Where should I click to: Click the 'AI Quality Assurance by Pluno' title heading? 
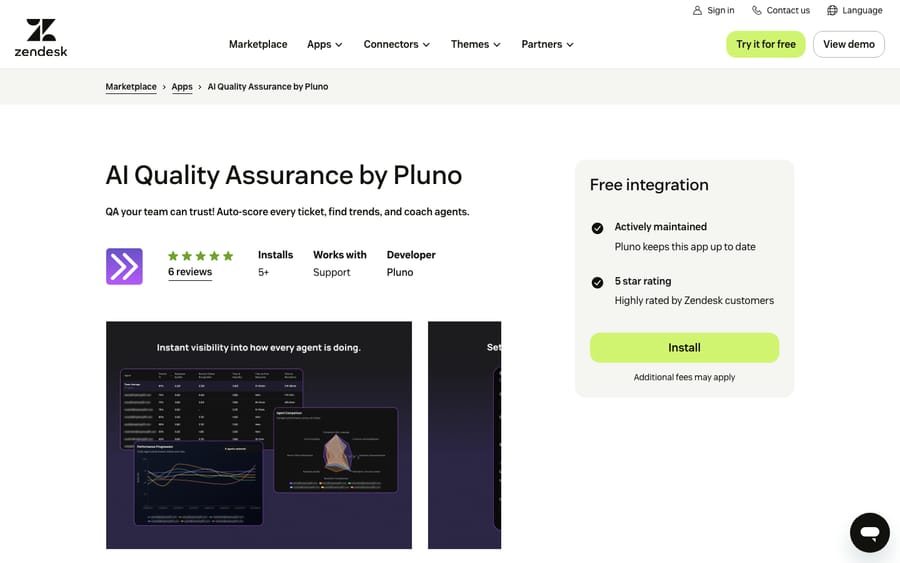tap(284, 176)
